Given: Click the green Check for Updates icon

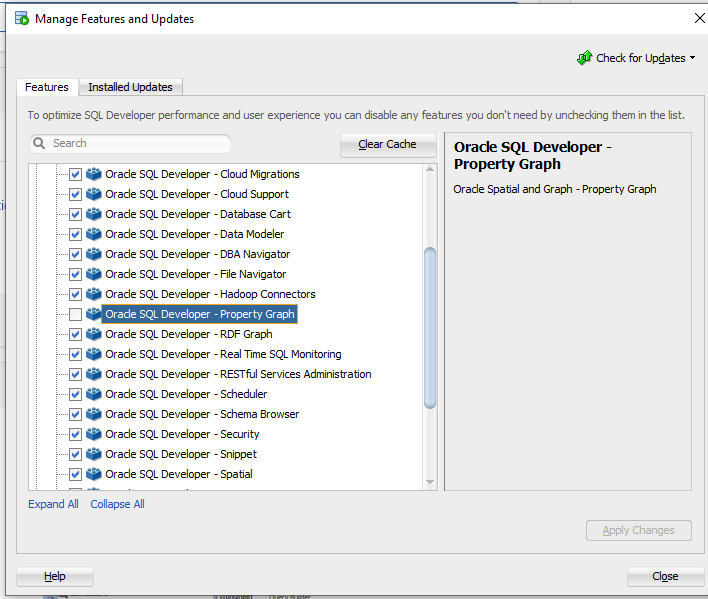Looking at the screenshot, I should pyautogui.click(x=584, y=58).
